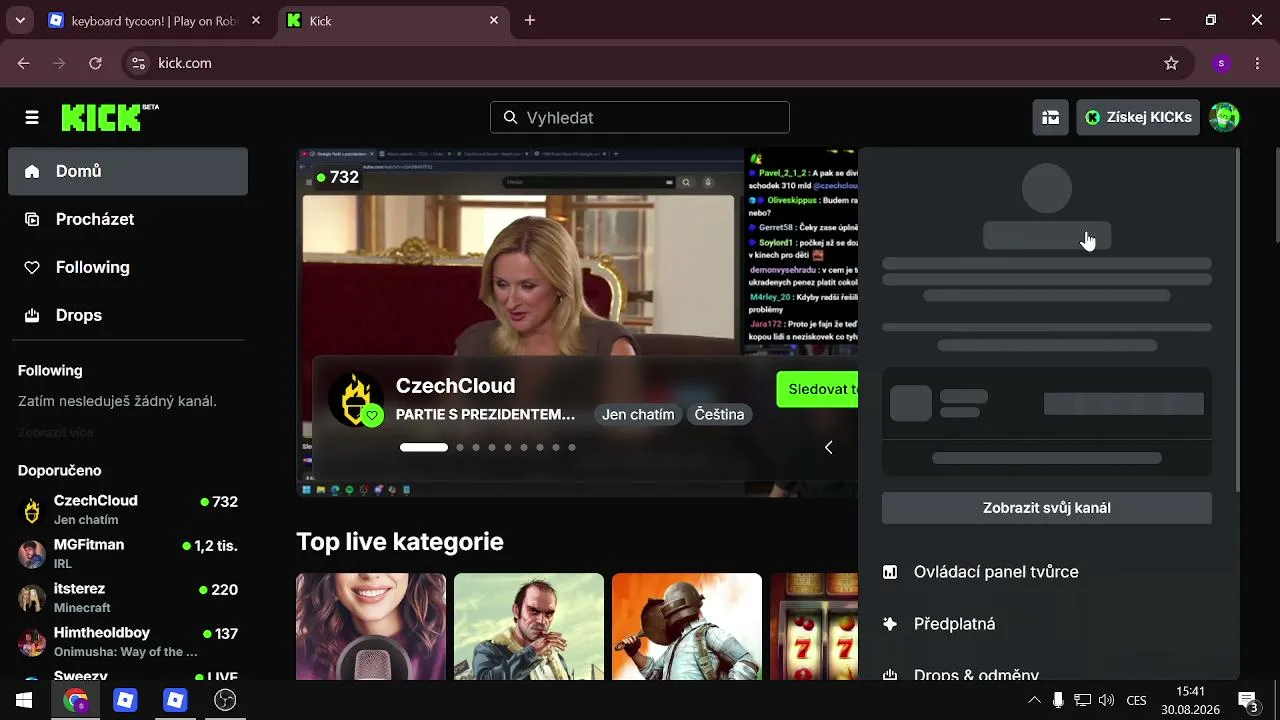Open the taskbar volume control
Screen dimensions: 1280x720
[1106, 700]
